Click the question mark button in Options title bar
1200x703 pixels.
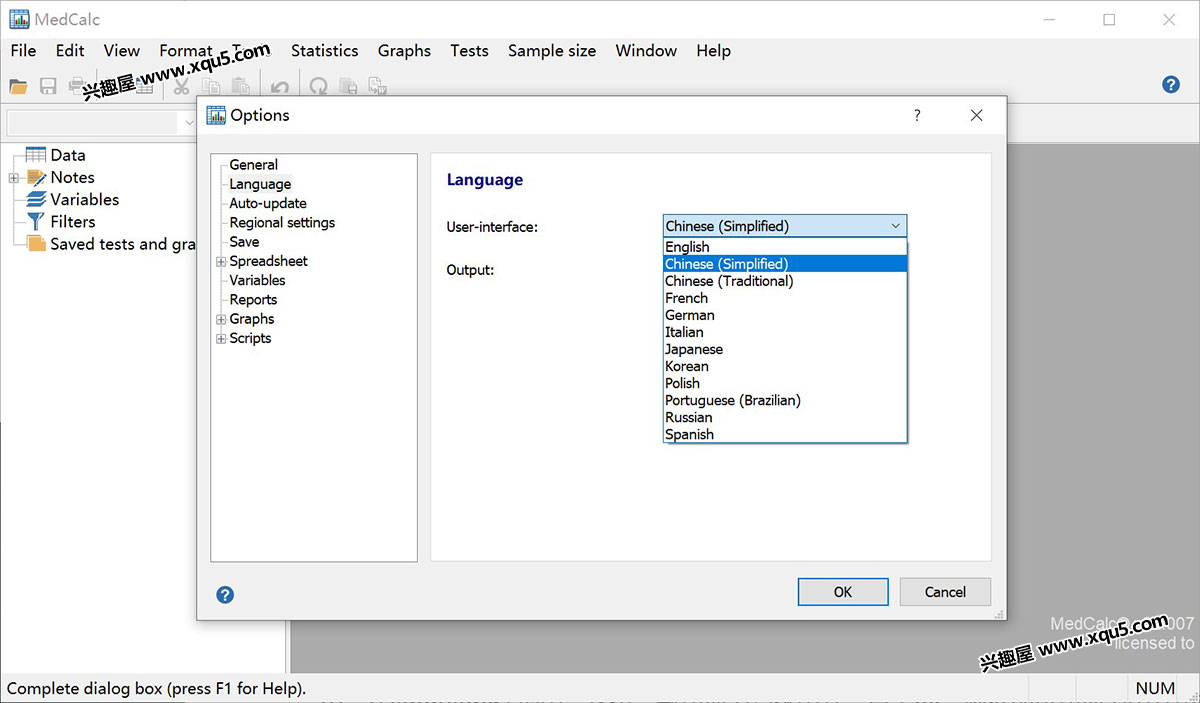(x=917, y=116)
